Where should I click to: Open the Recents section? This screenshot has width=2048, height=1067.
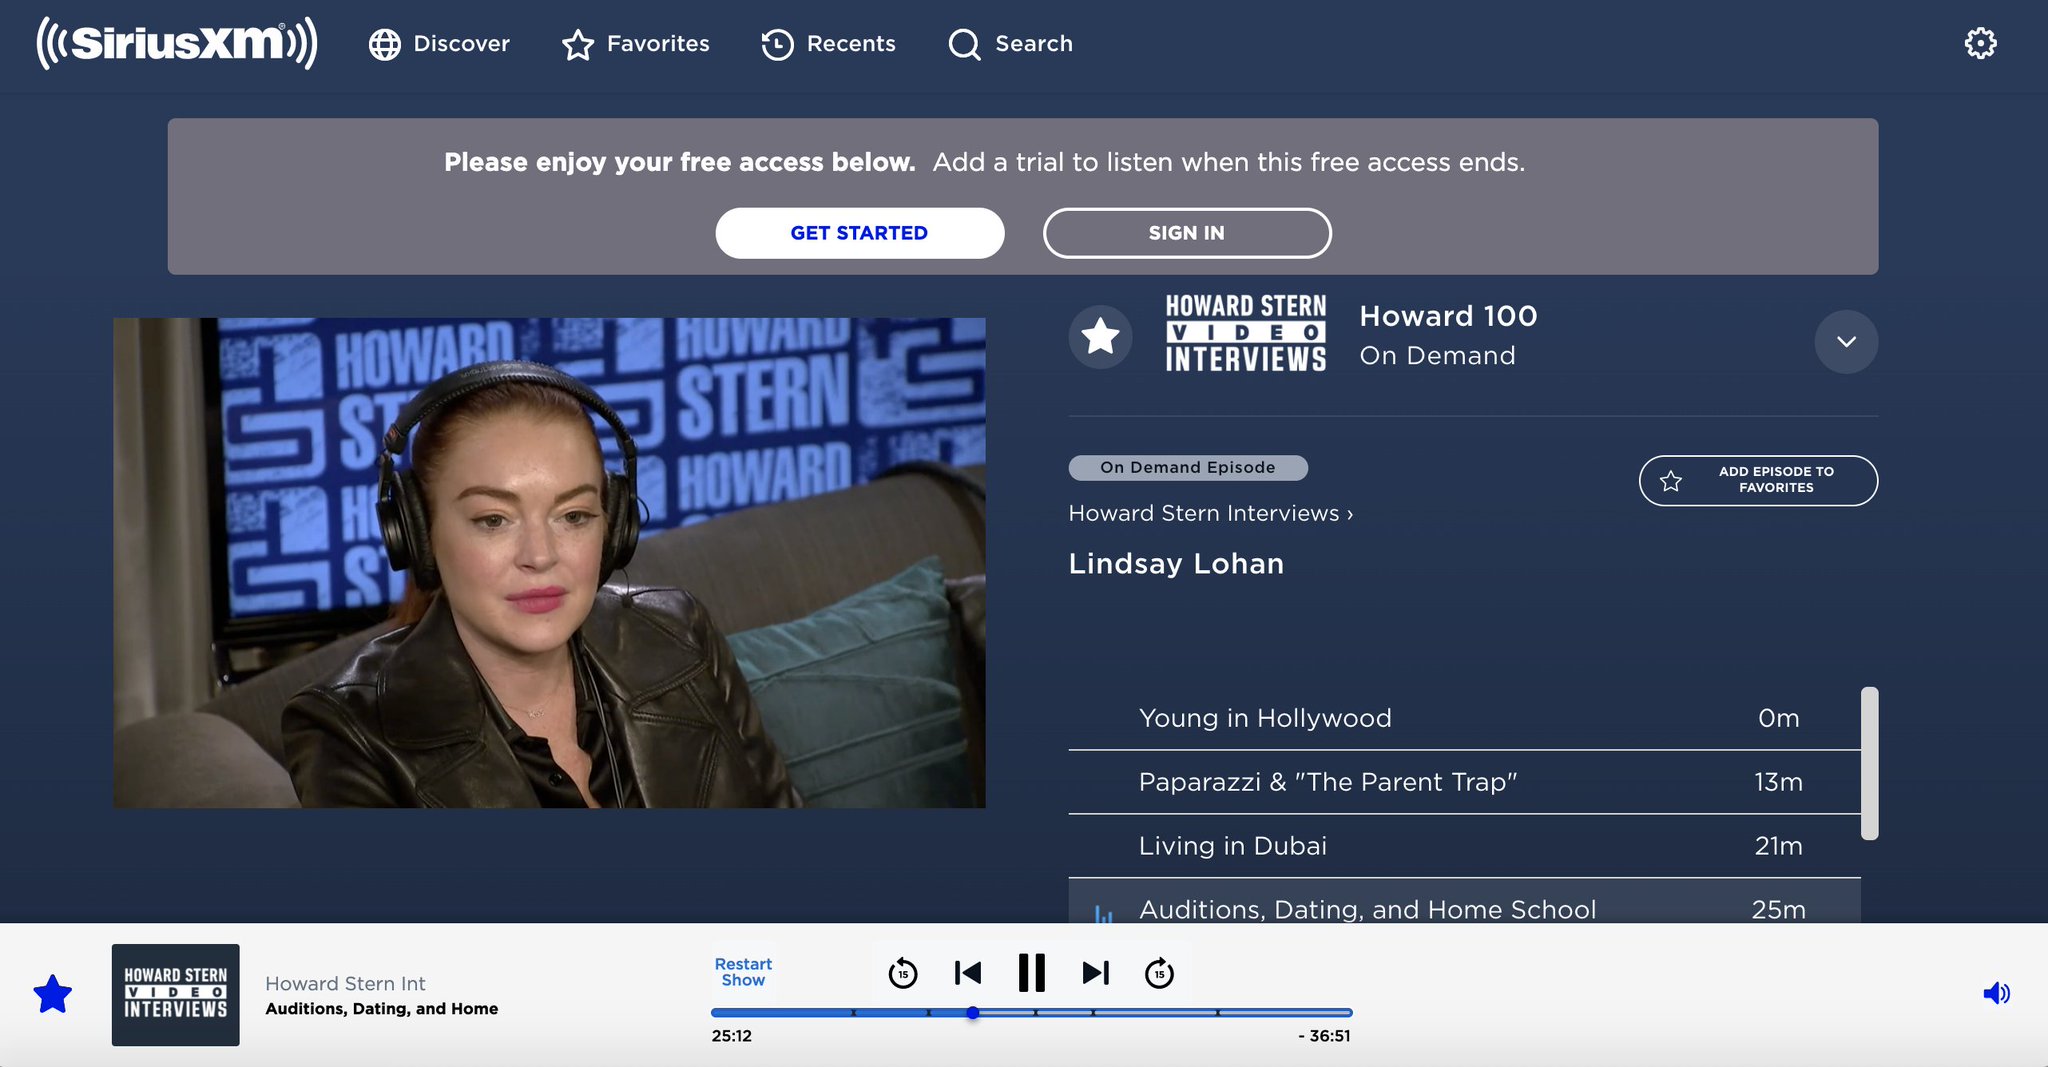(x=828, y=44)
